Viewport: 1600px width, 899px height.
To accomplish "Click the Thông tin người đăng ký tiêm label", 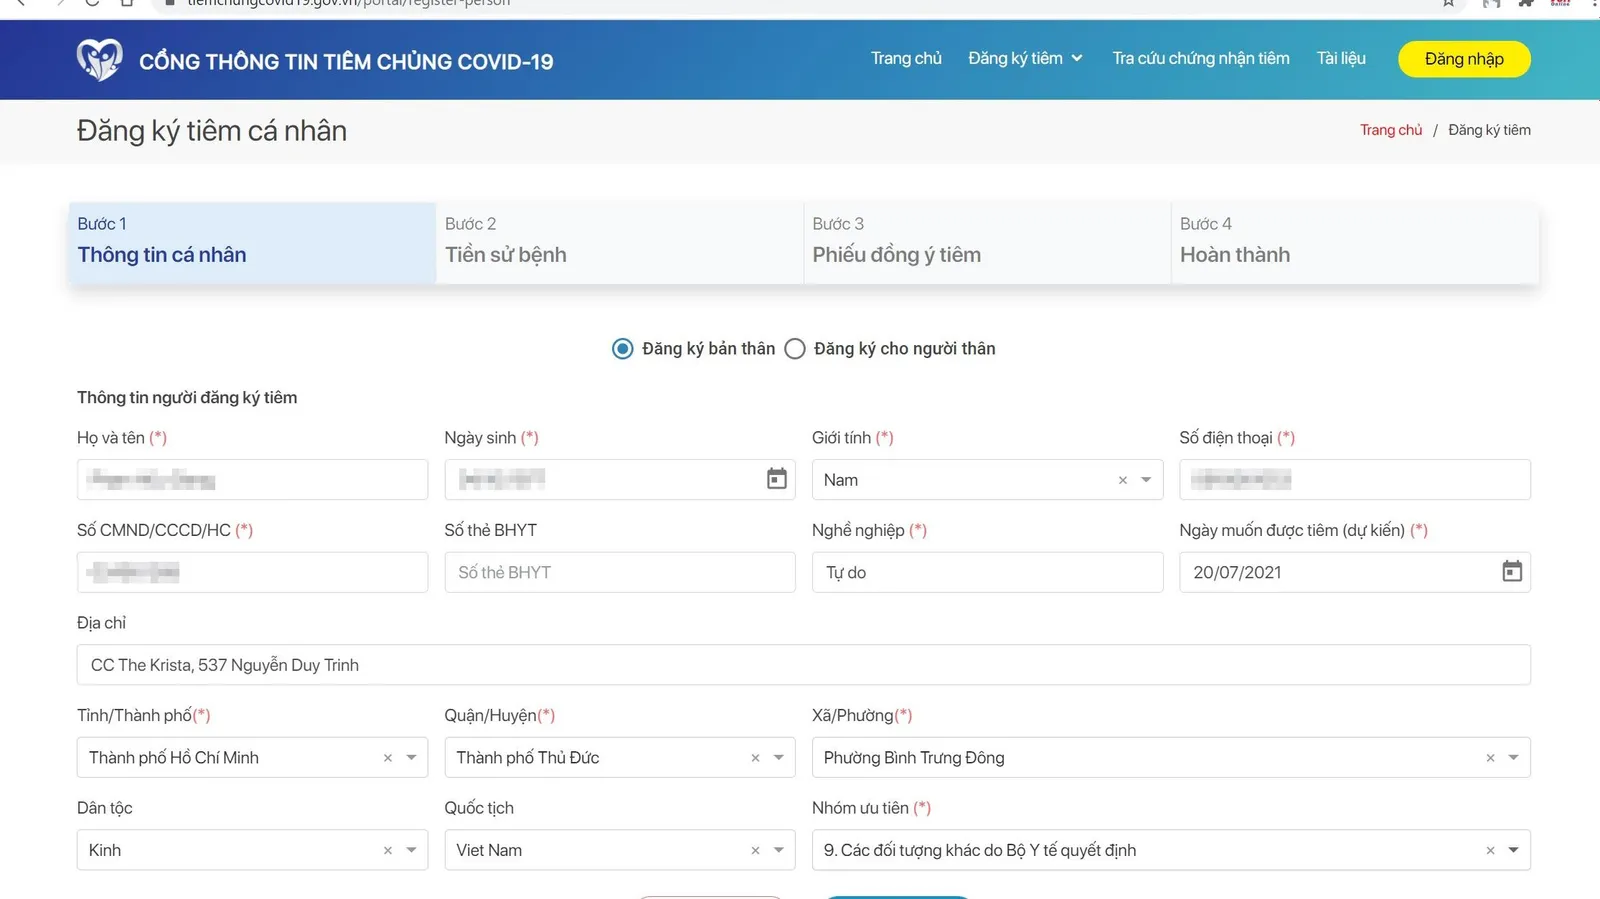I will pyautogui.click(x=187, y=398).
